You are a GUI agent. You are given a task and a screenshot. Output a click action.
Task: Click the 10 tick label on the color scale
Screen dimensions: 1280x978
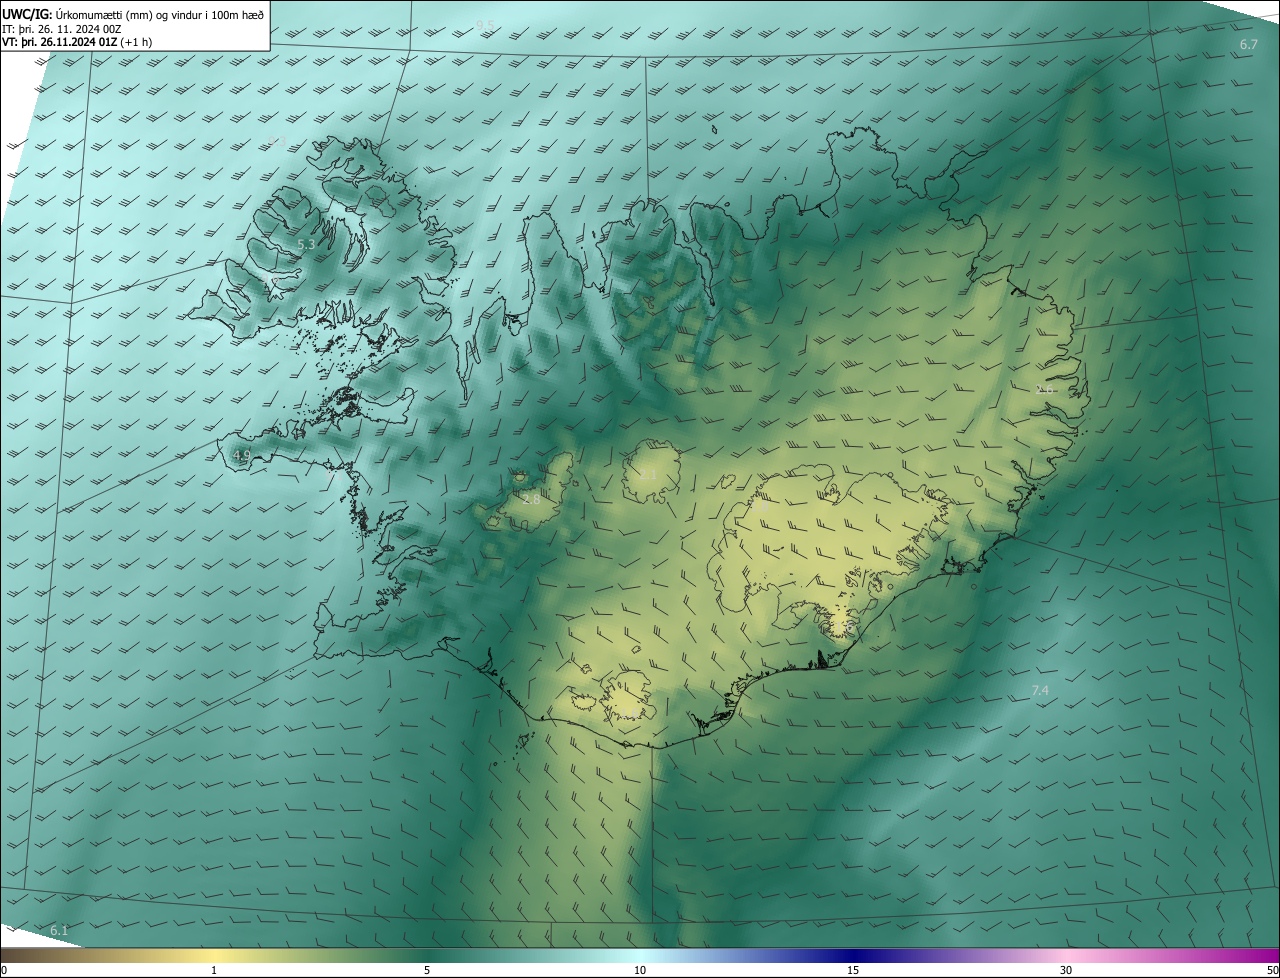point(640,971)
